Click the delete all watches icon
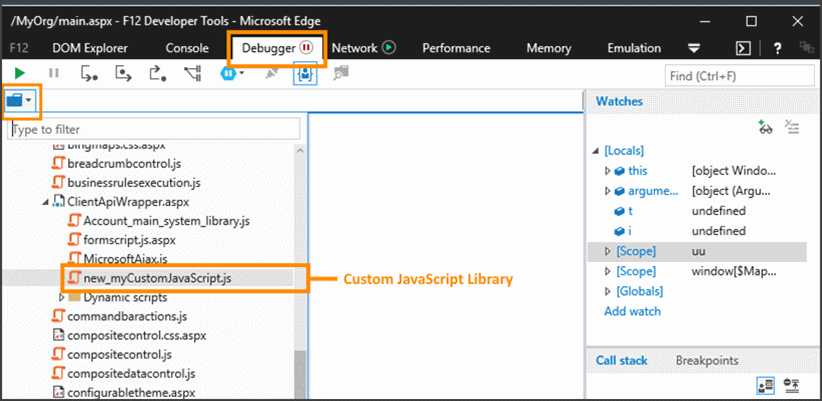Image resolution: width=822 pixels, height=401 pixels. click(792, 126)
